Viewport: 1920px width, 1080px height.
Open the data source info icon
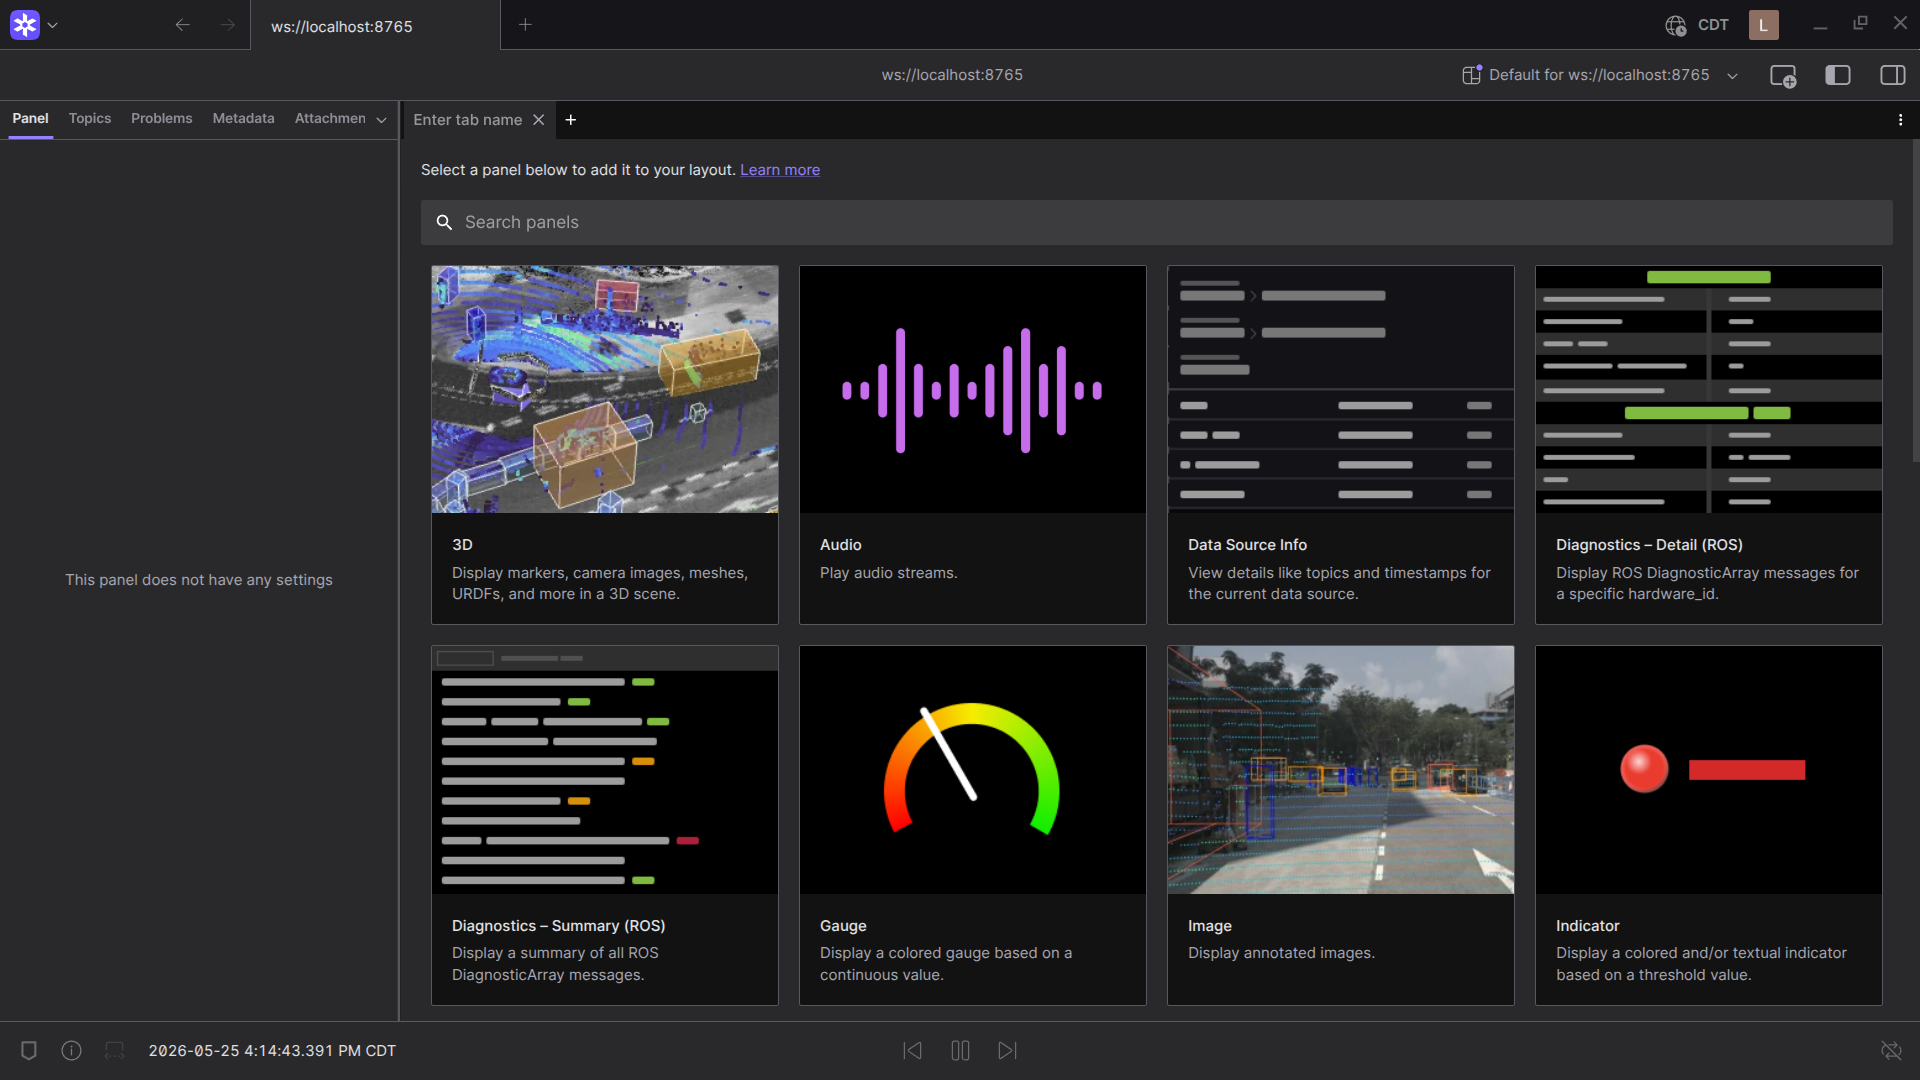tap(71, 1050)
